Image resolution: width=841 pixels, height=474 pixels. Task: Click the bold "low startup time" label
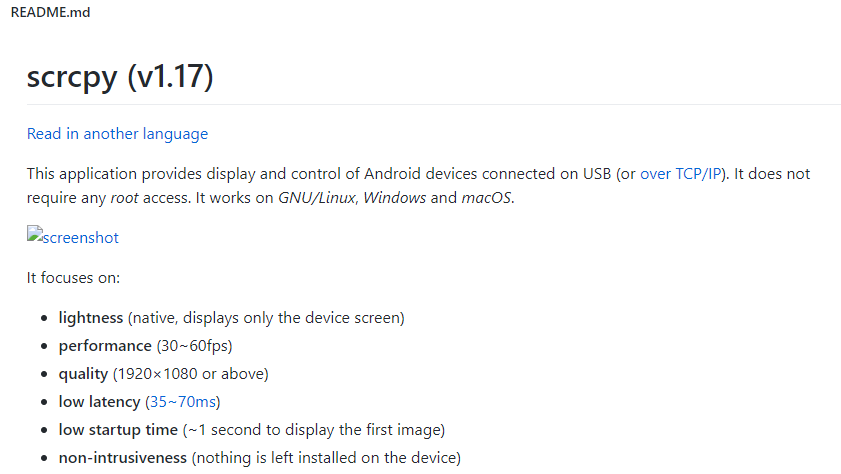[x=117, y=429]
